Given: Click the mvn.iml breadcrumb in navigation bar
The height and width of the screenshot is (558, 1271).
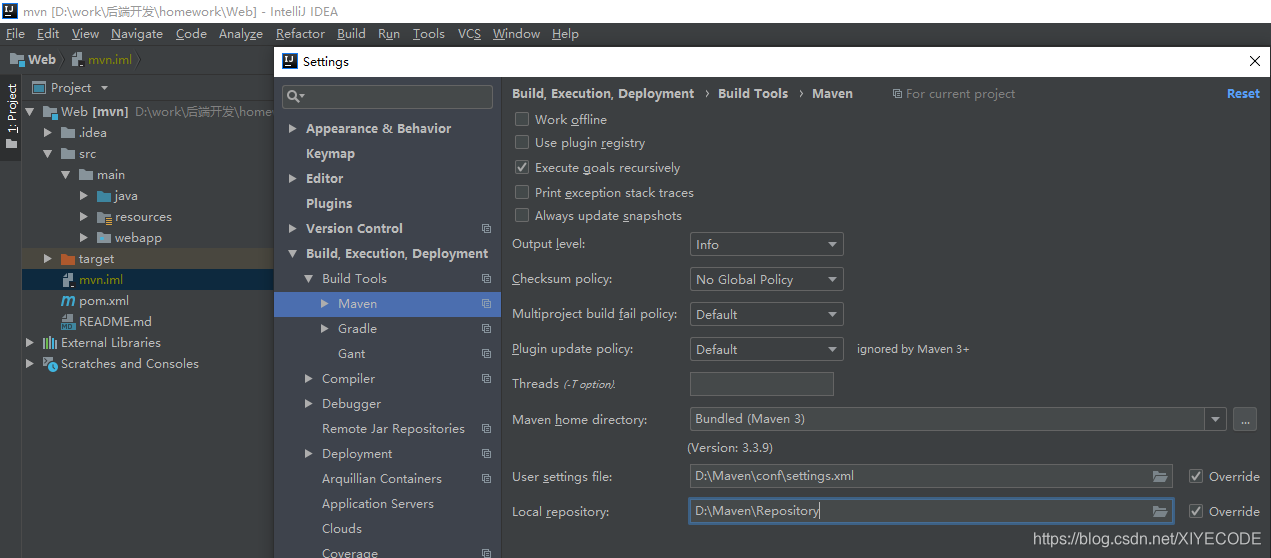Looking at the screenshot, I should (x=109, y=60).
